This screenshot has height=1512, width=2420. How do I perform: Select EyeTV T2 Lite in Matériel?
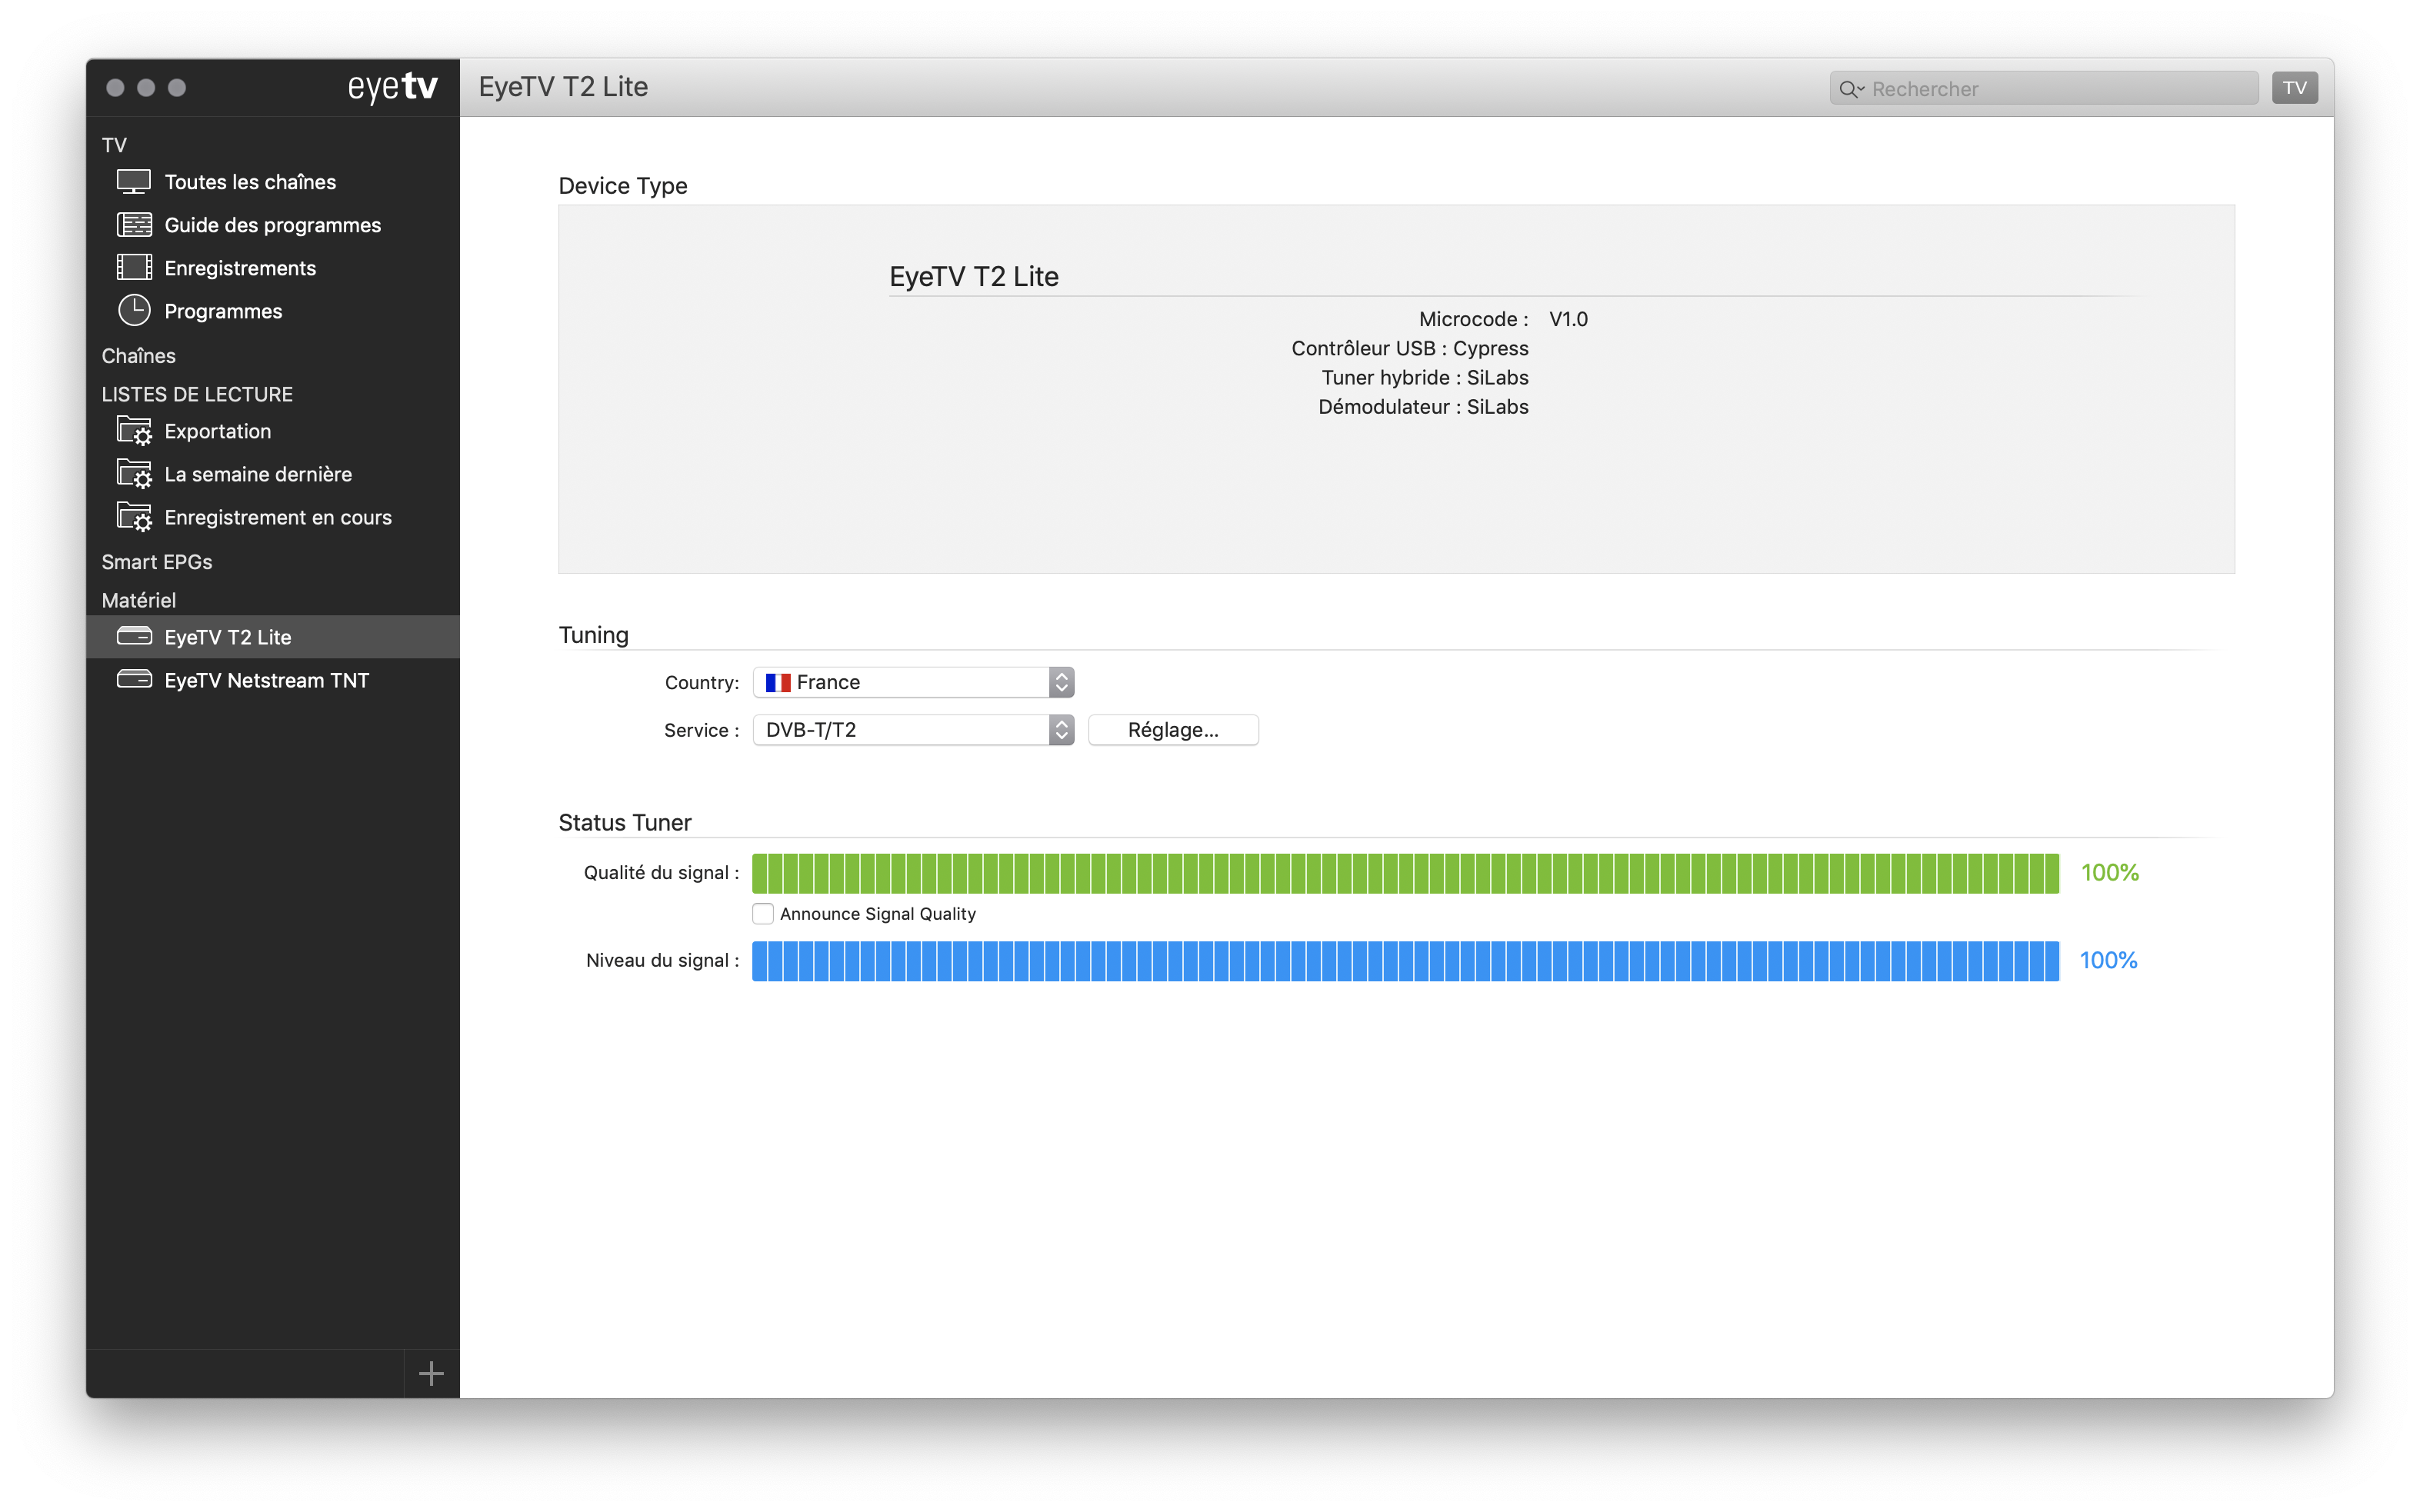click(x=272, y=637)
